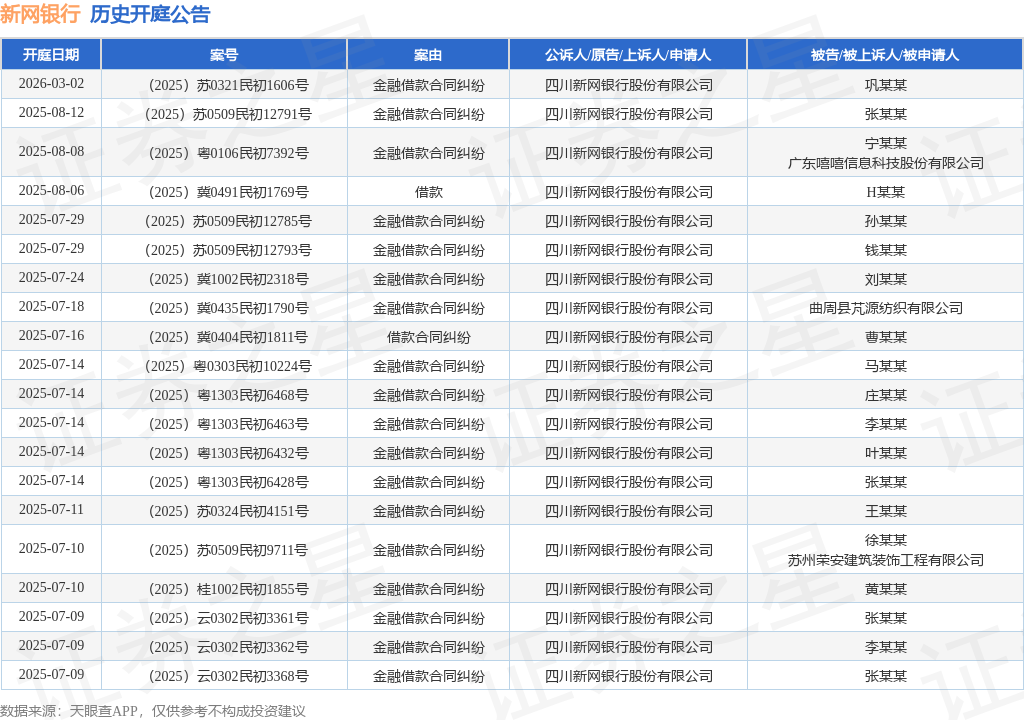Image resolution: width=1024 pixels, height=720 pixels.
Task: Select case number 苏0509民初9711号
Action: (x=229, y=550)
